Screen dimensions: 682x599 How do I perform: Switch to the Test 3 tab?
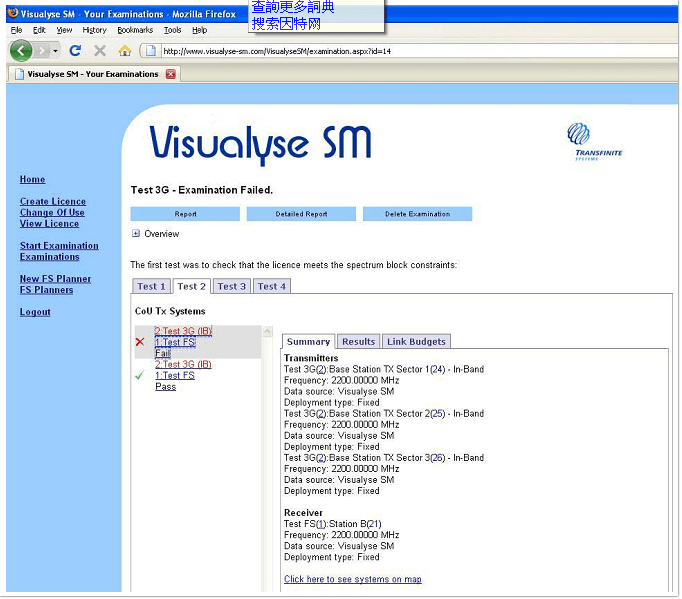(x=231, y=286)
